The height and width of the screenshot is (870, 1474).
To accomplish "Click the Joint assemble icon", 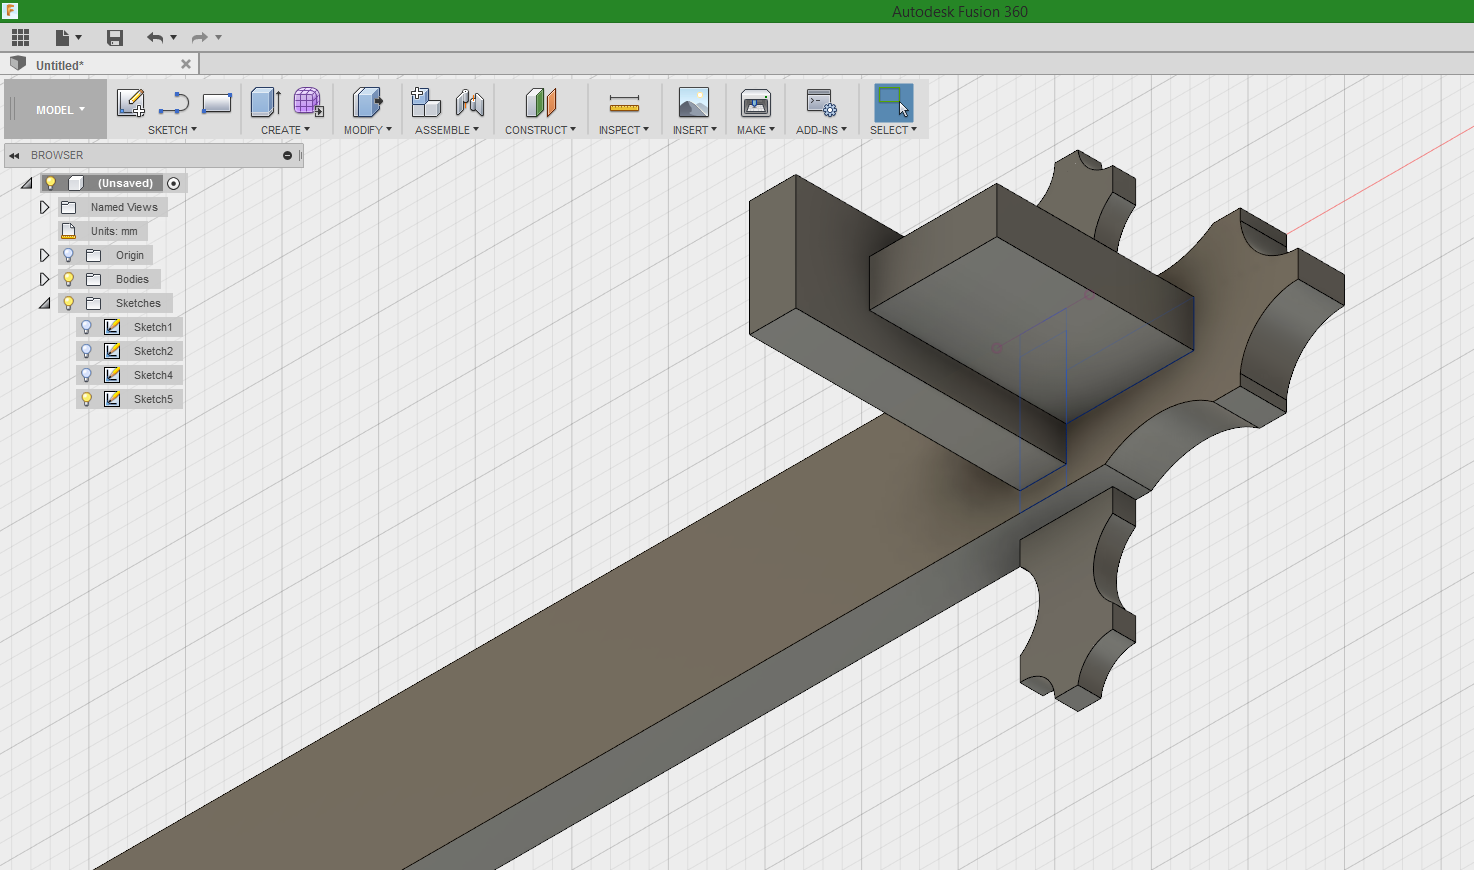I will tap(469, 102).
